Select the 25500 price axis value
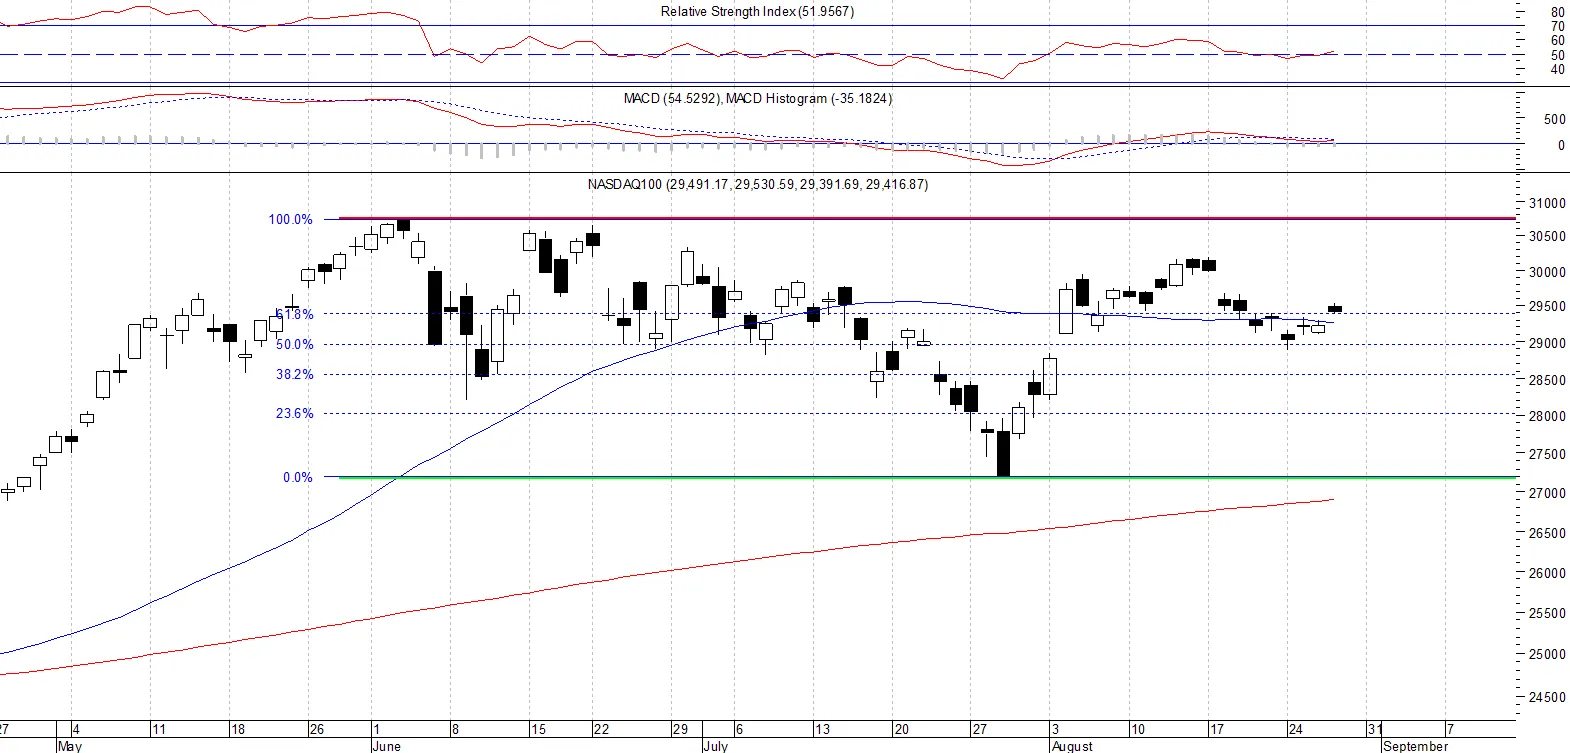The image size is (1570, 753). [x=1547, y=613]
